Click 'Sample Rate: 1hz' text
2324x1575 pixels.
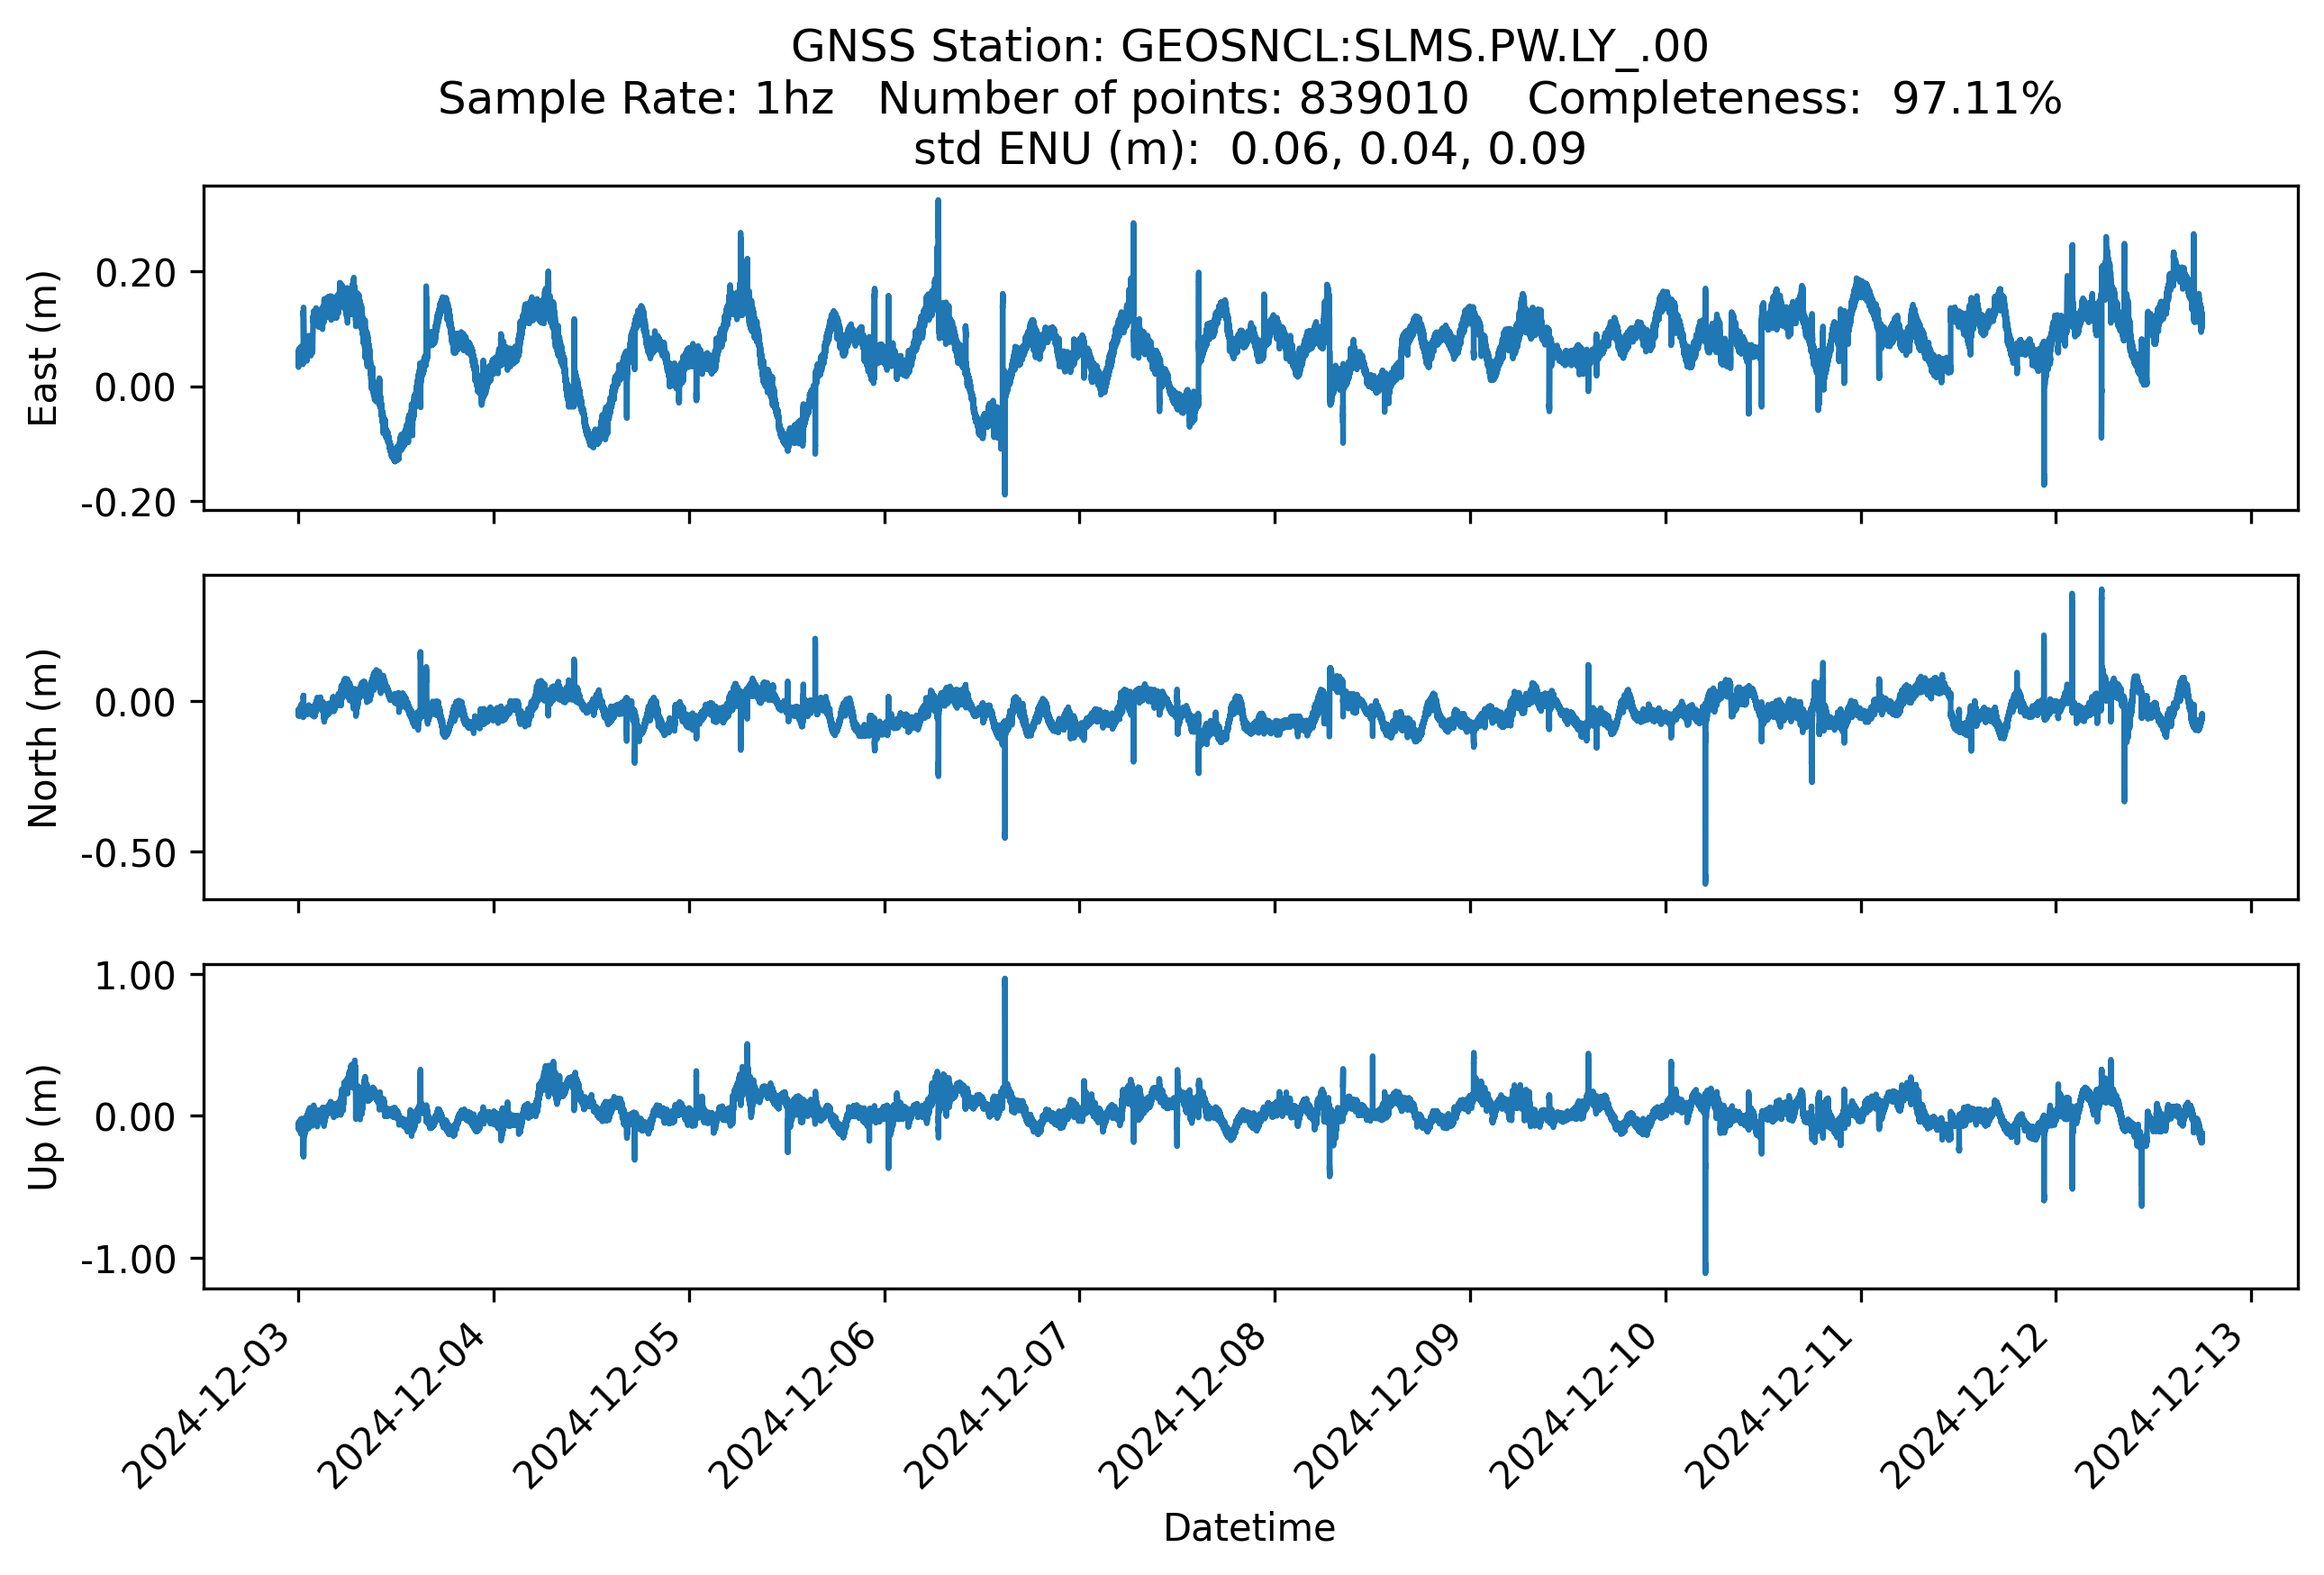pos(636,98)
